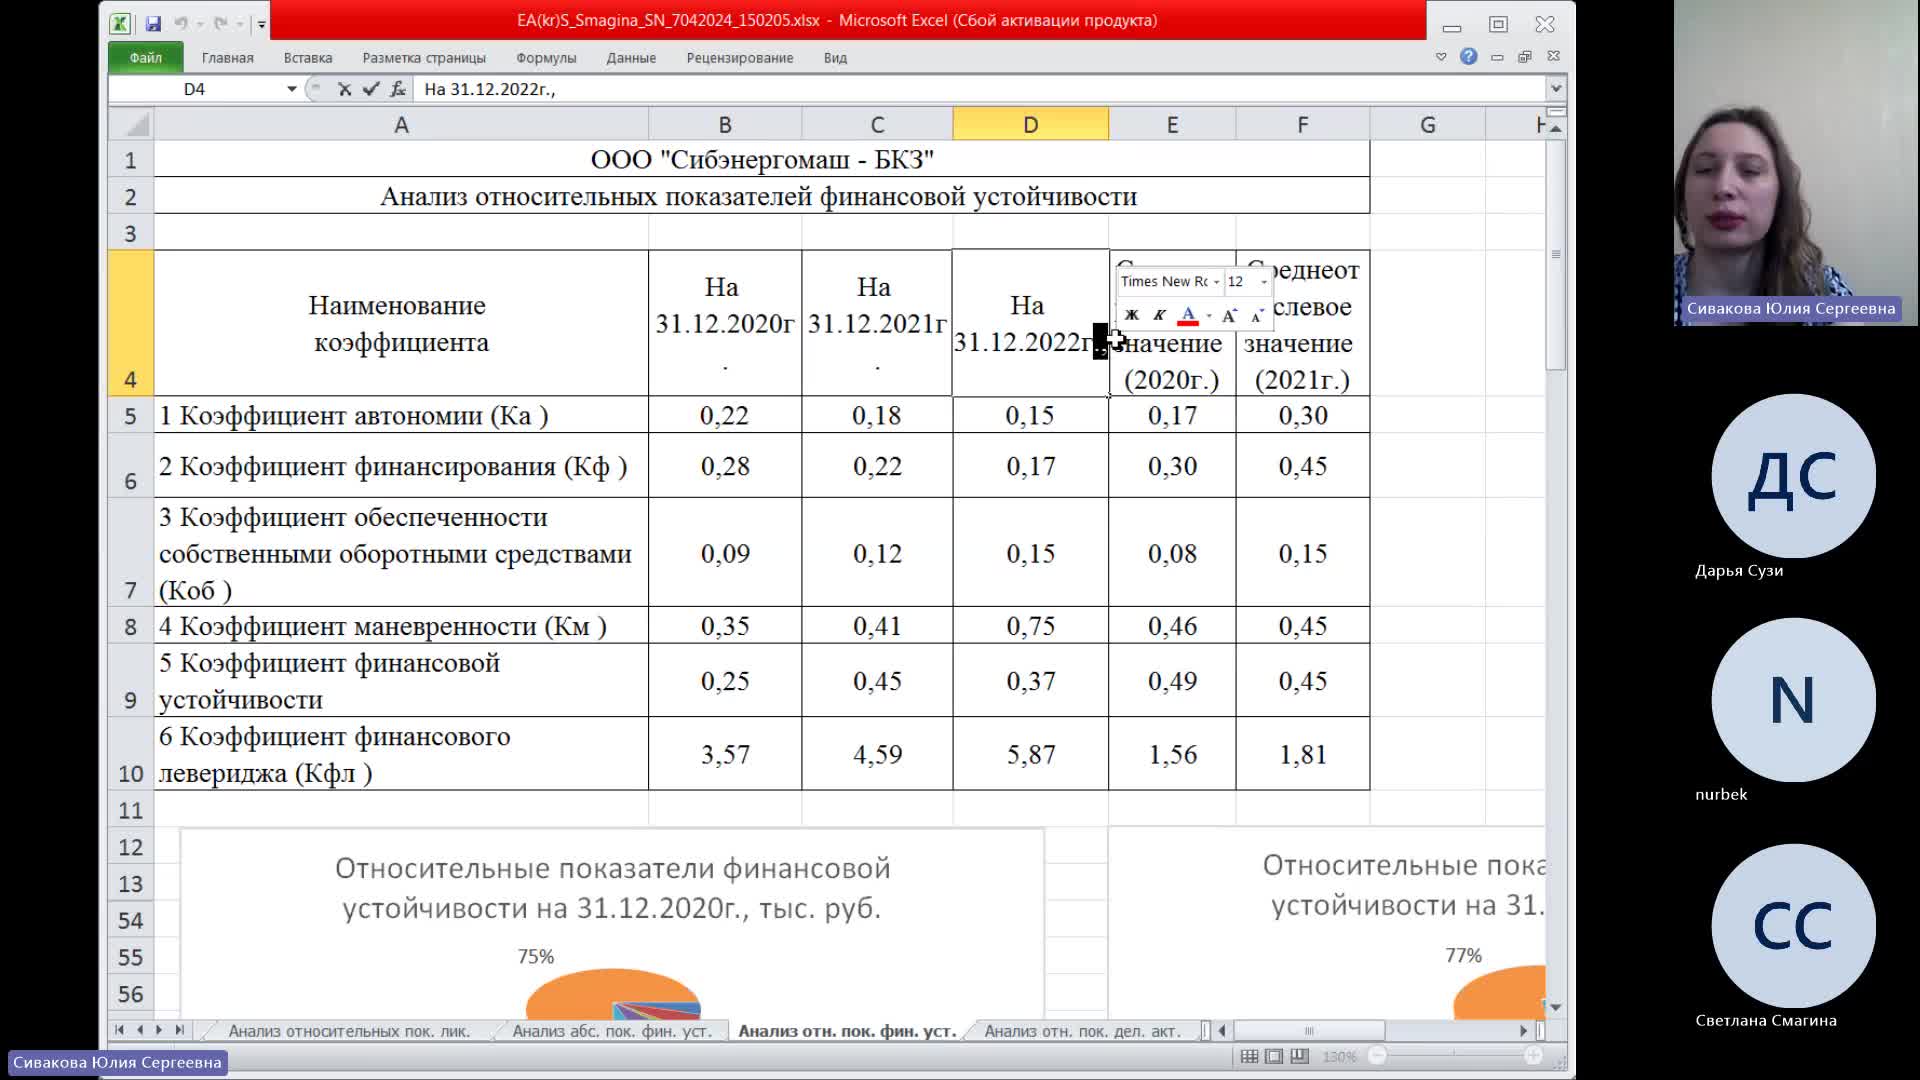Screen dimensions: 1920x1080
Task: Open Insert Function fx dialog
Action: (398, 89)
